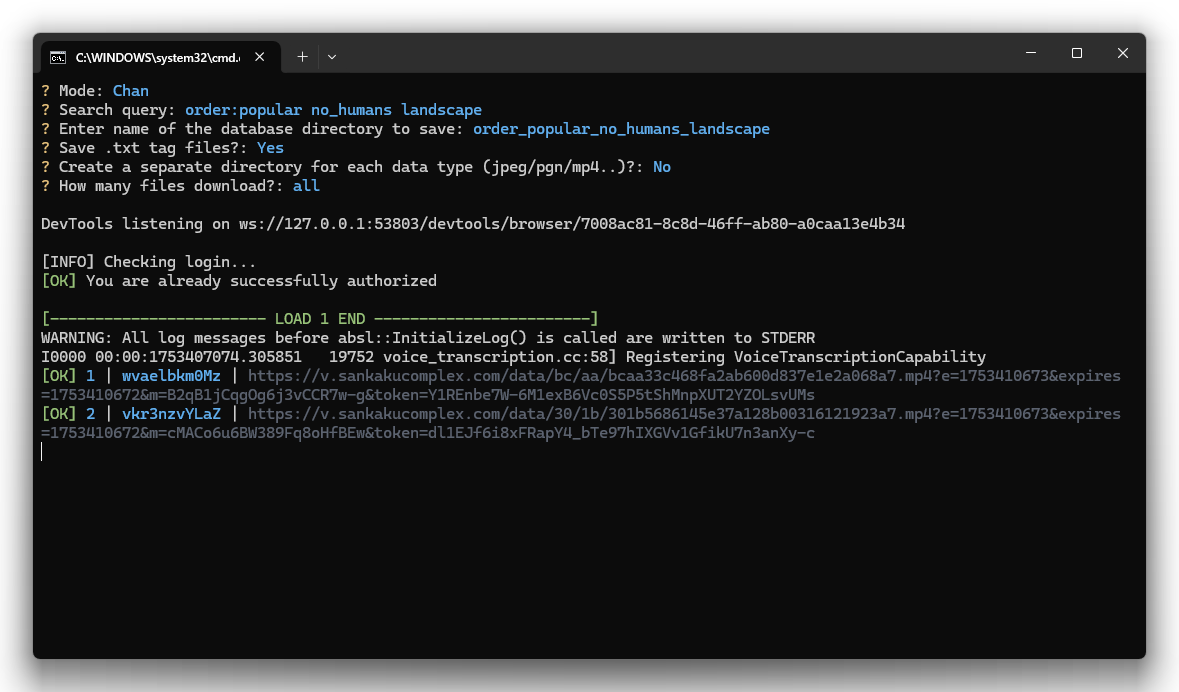
Task: Maximize the terminal window
Action: click(1077, 53)
